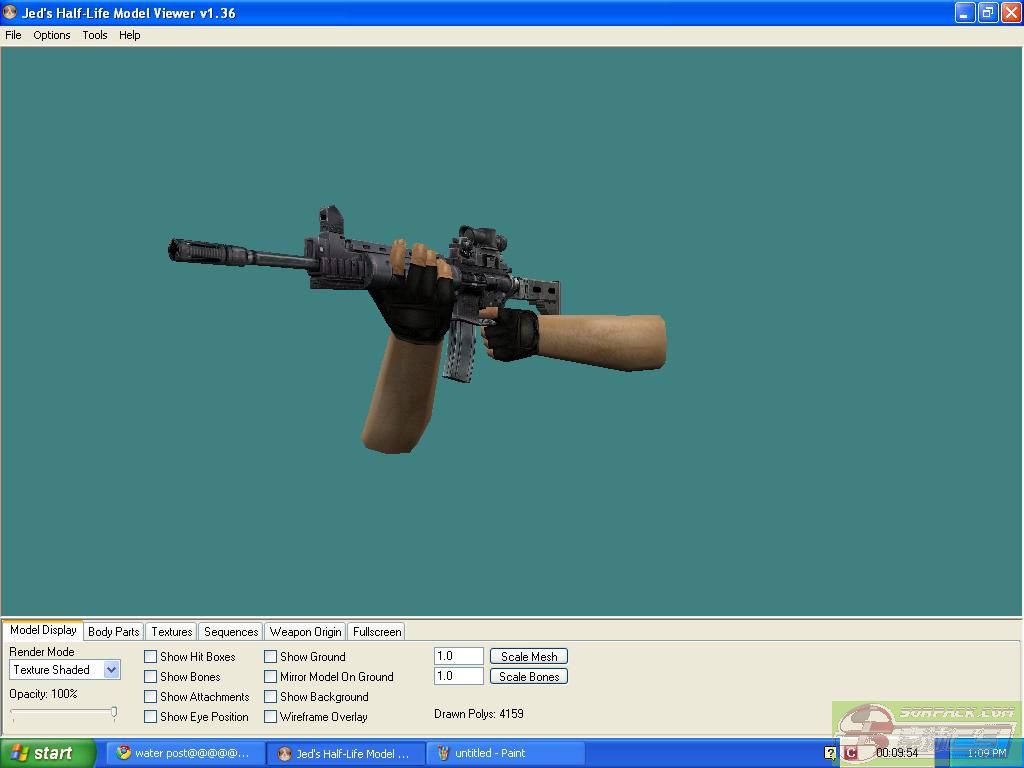Toggle the Show Bones checkbox
The height and width of the screenshot is (768, 1024).
tap(151, 677)
